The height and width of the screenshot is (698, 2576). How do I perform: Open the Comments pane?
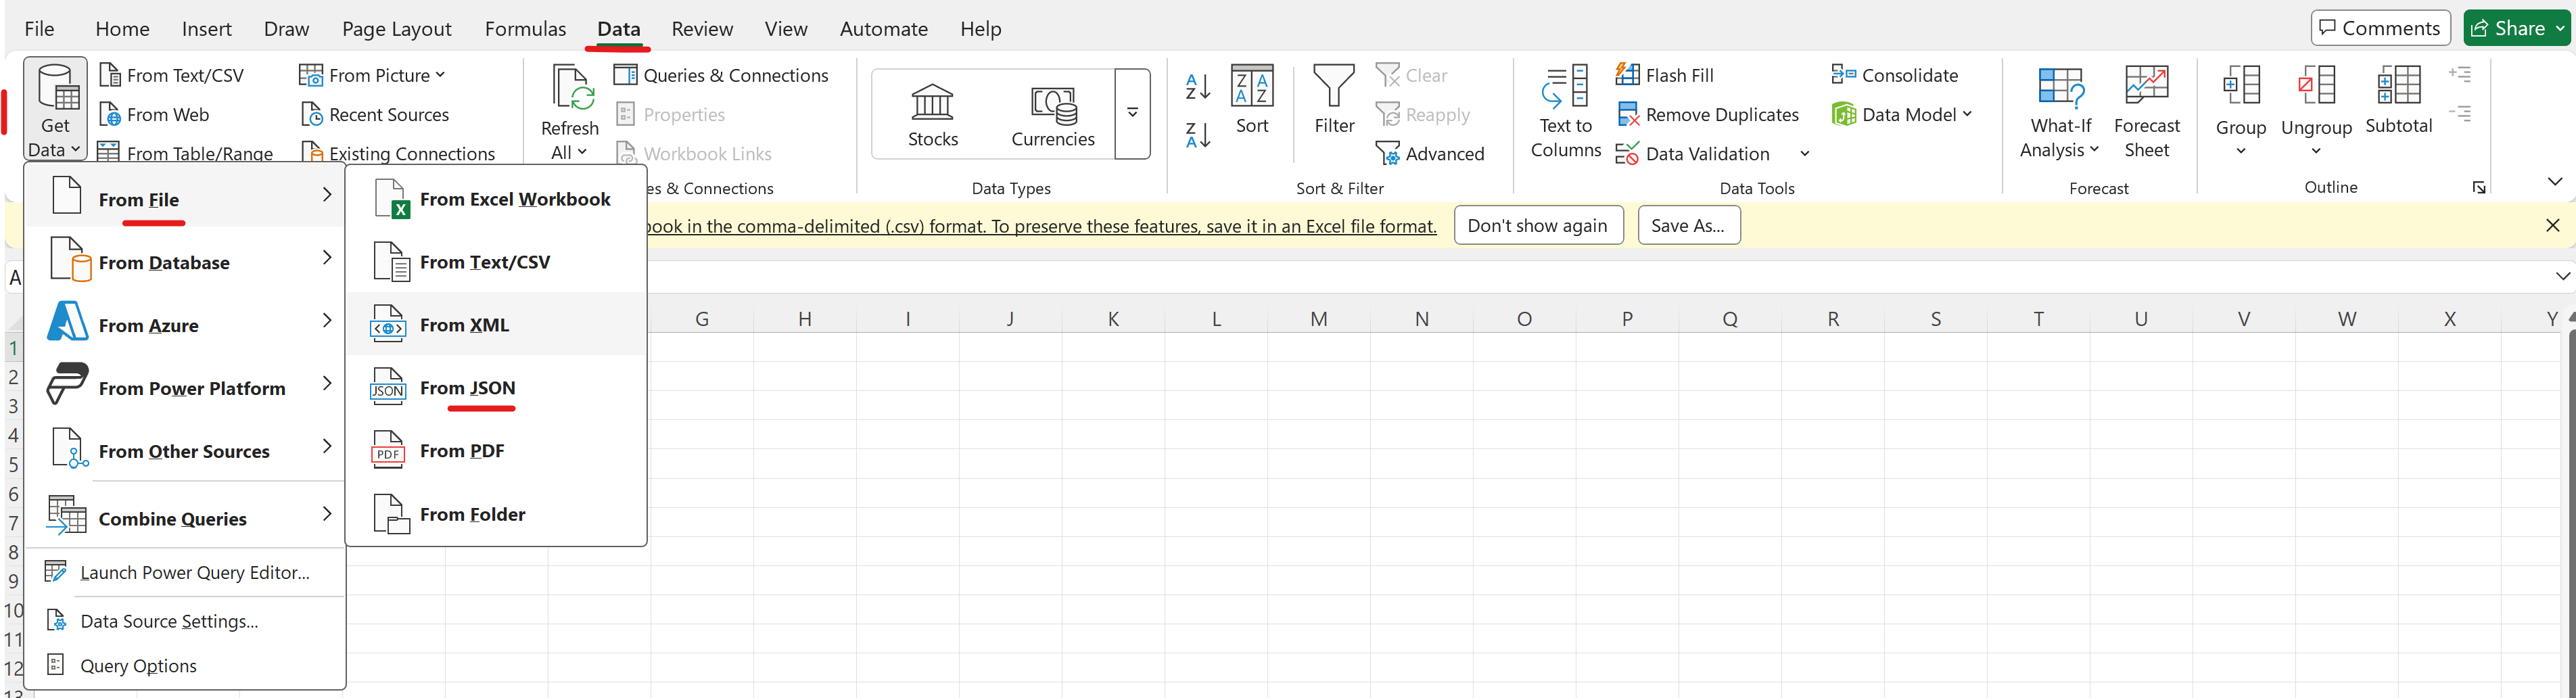tap(2380, 28)
